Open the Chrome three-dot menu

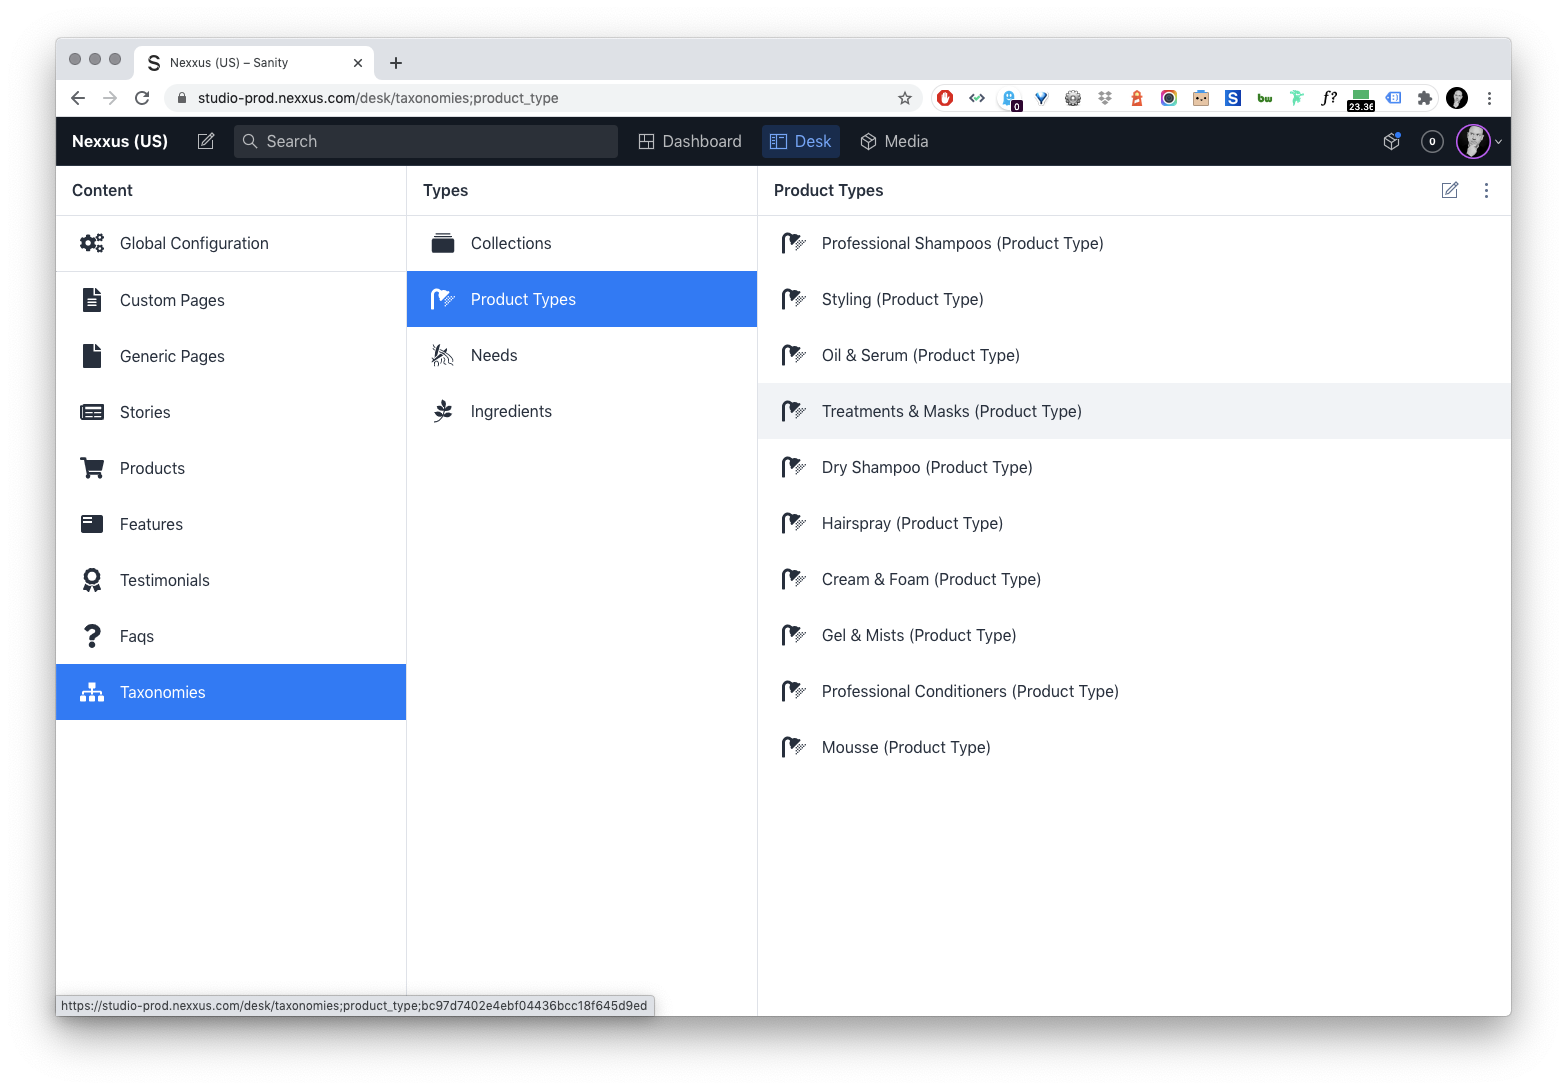1489,98
